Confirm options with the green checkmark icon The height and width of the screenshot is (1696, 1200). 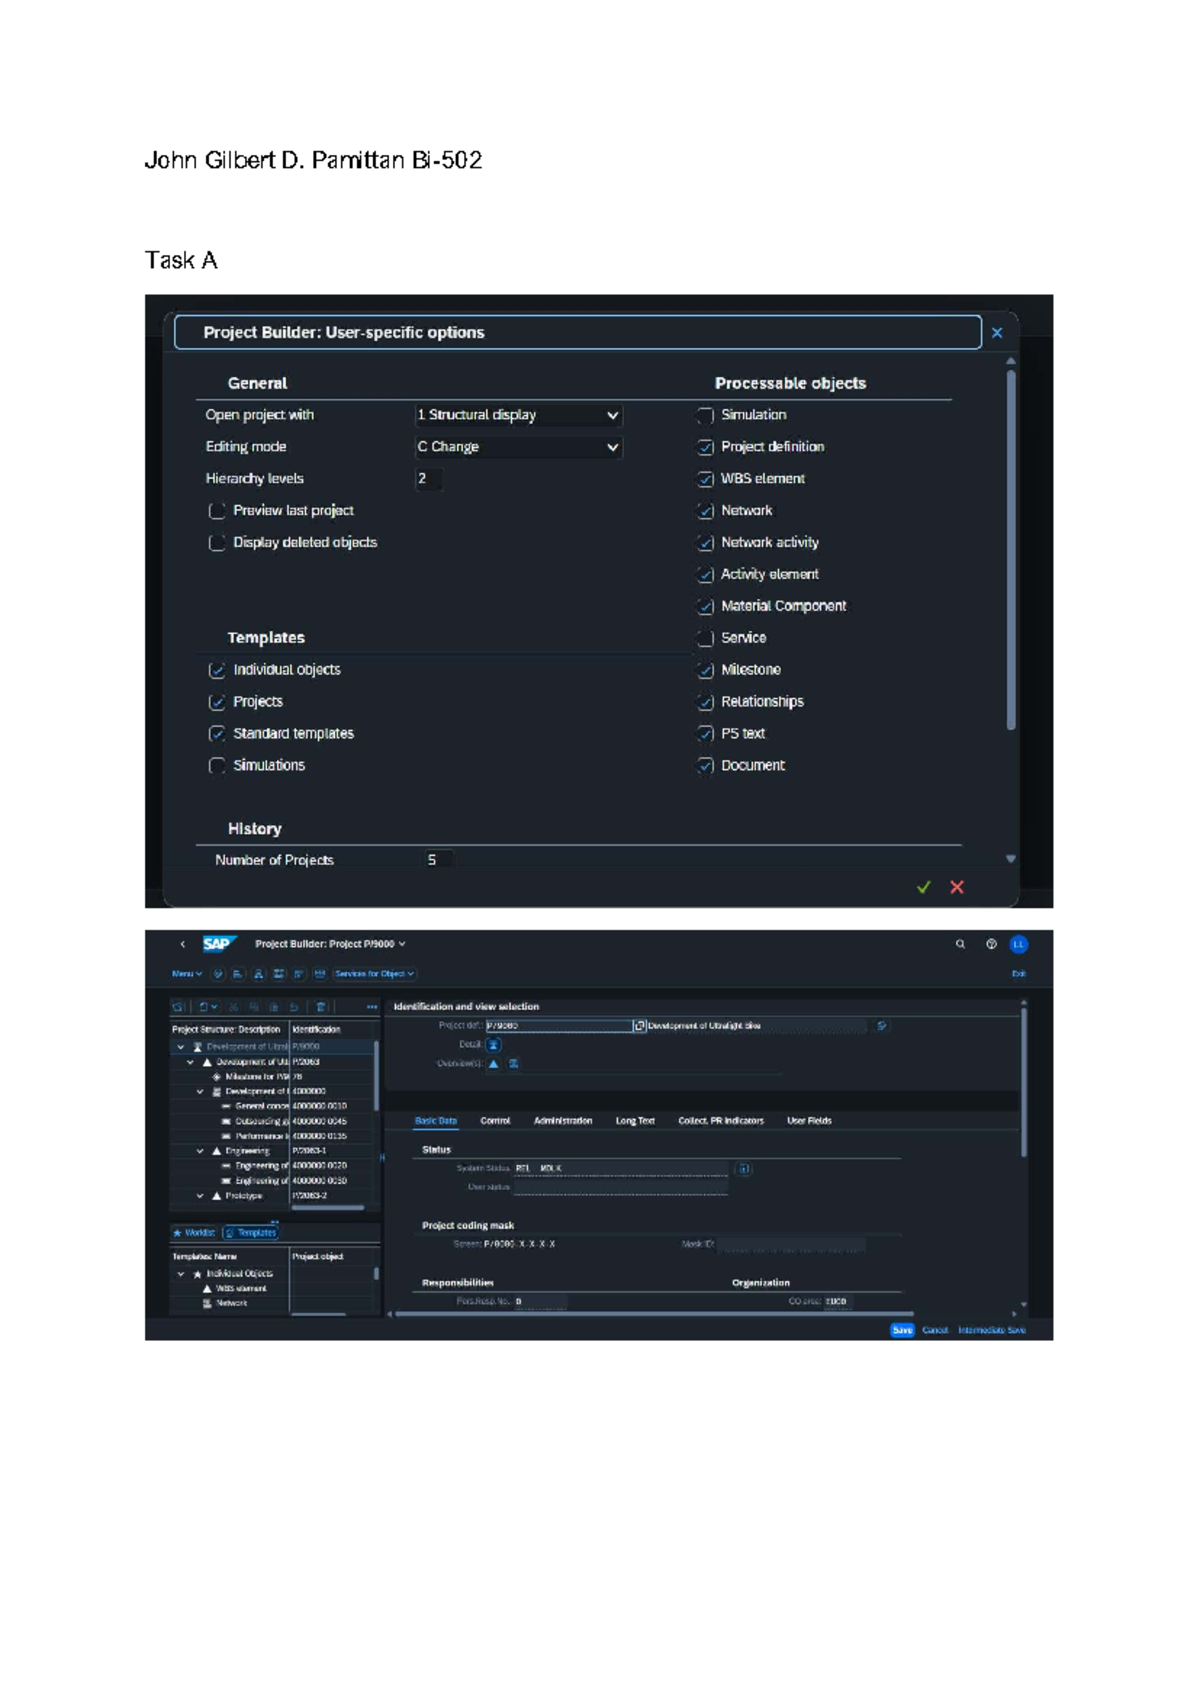924,887
